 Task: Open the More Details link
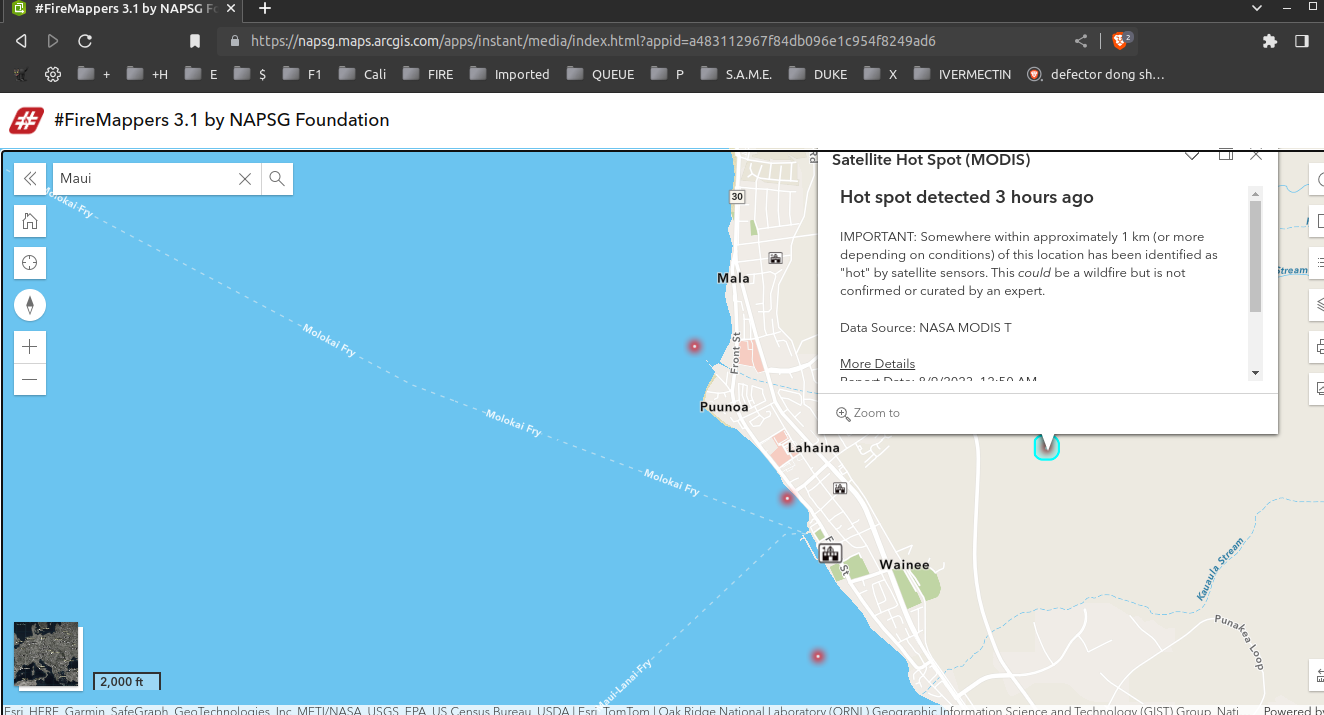coord(877,363)
